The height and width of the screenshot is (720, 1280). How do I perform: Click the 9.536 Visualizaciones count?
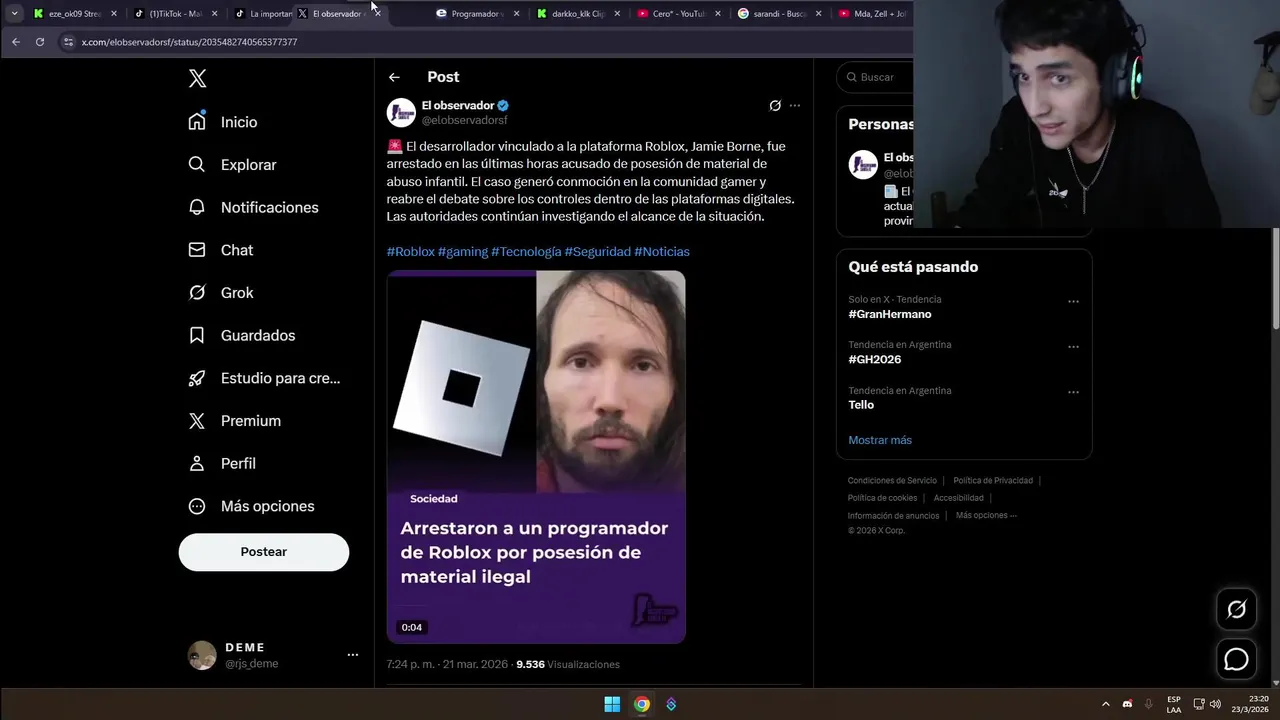(568, 665)
